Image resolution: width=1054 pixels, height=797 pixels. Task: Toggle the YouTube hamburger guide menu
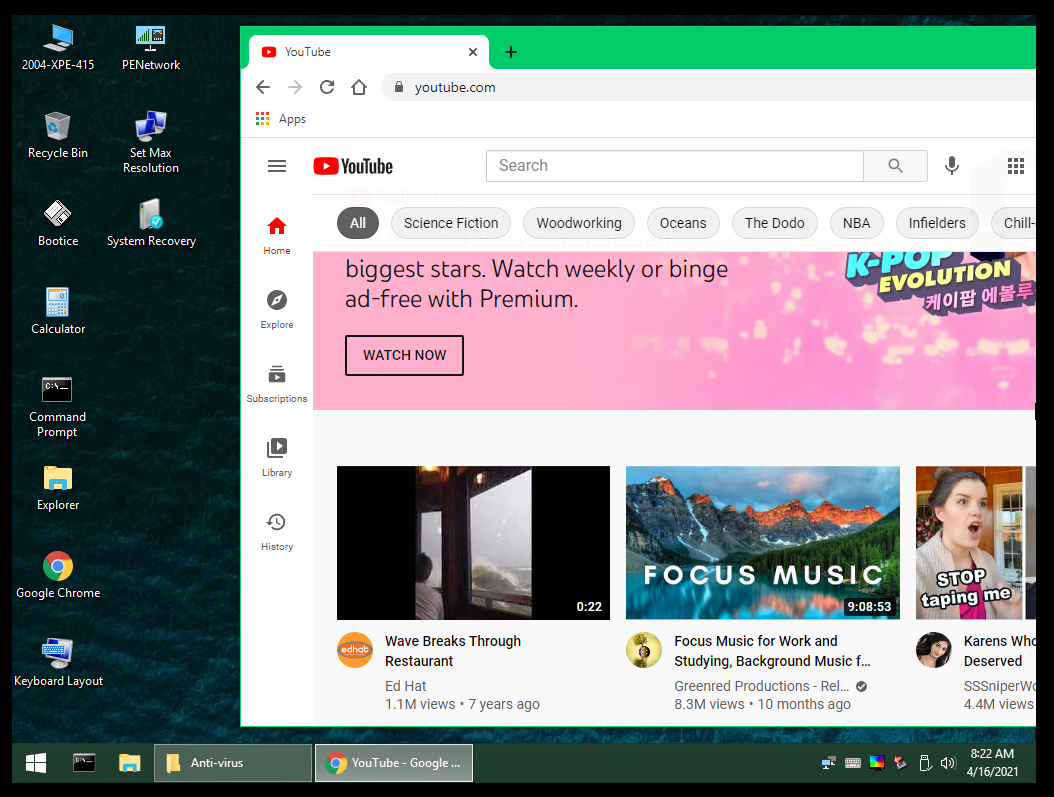coord(277,166)
